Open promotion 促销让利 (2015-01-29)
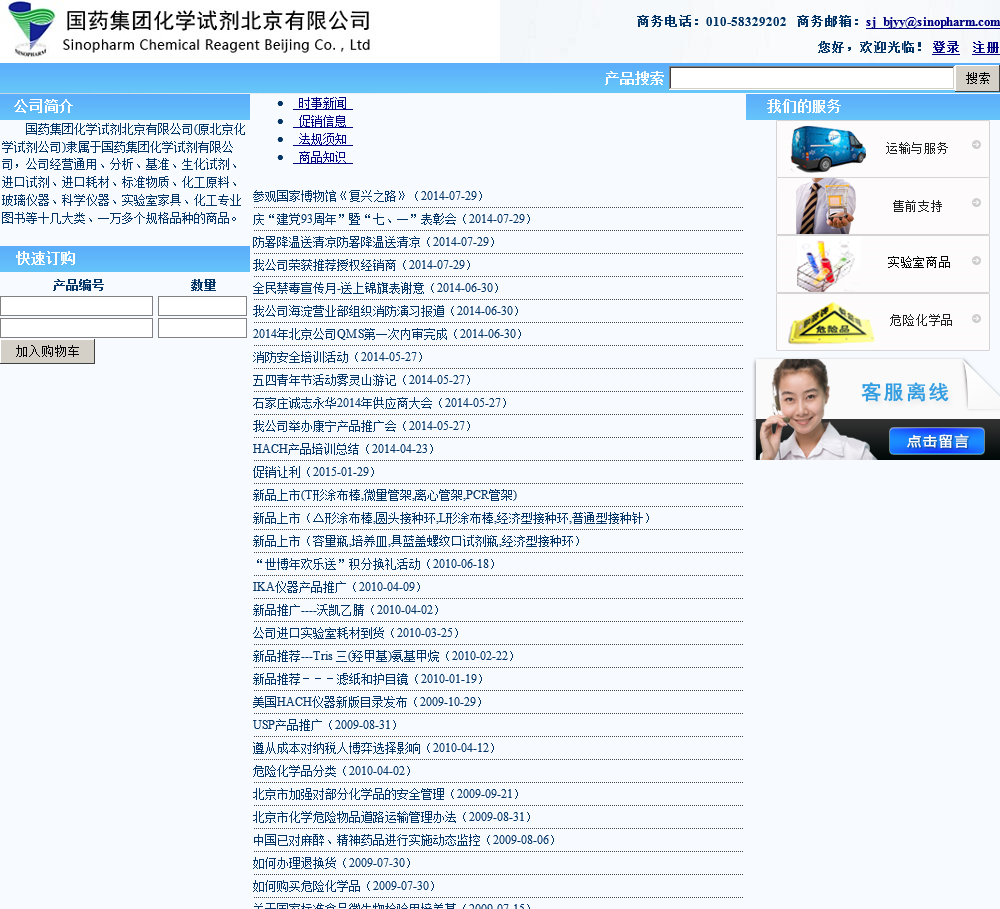Image resolution: width=1000 pixels, height=909 pixels. (x=314, y=472)
